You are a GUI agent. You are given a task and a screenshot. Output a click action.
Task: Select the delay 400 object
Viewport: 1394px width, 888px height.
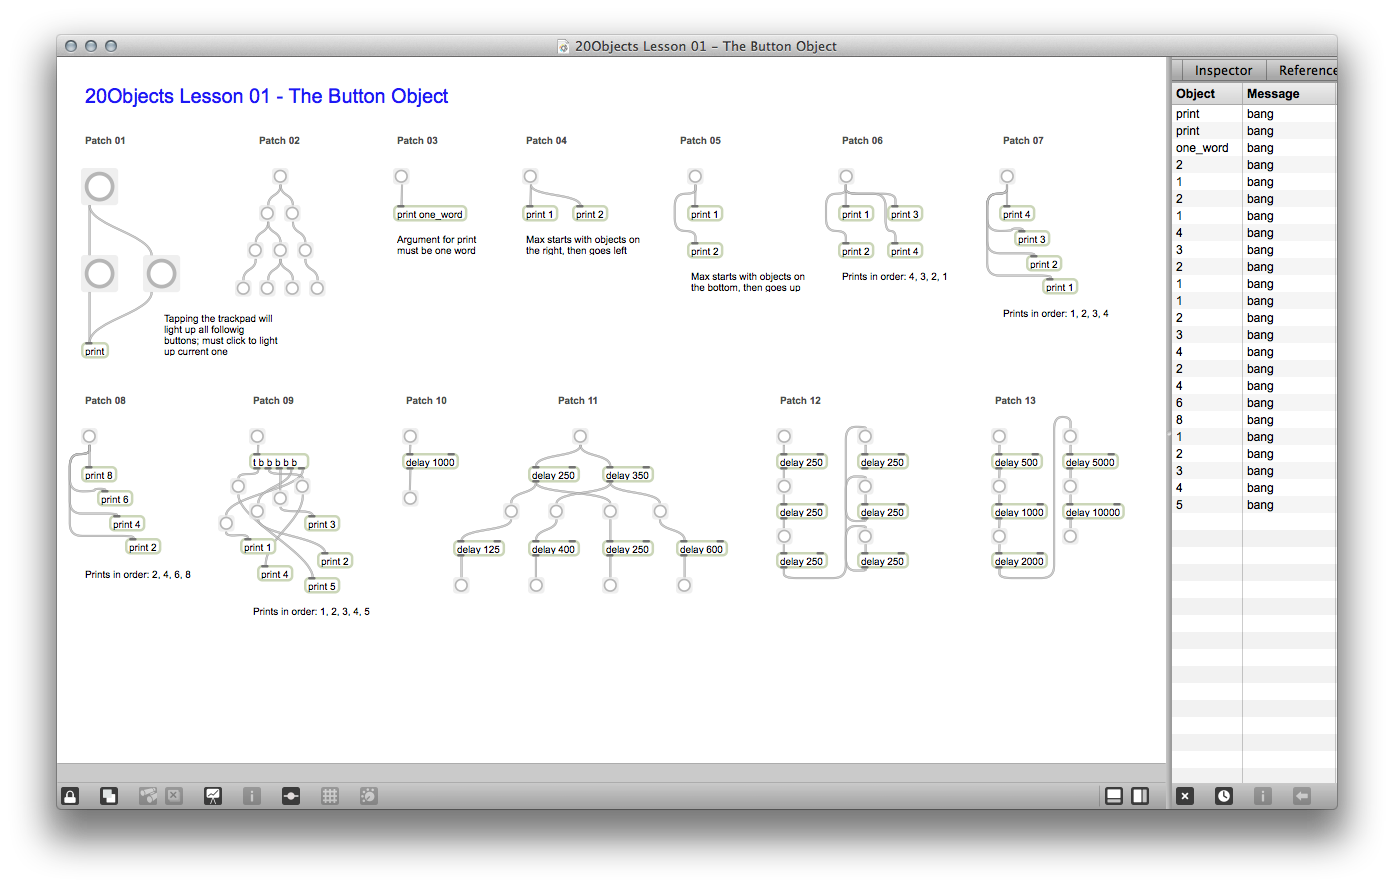[x=553, y=549]
